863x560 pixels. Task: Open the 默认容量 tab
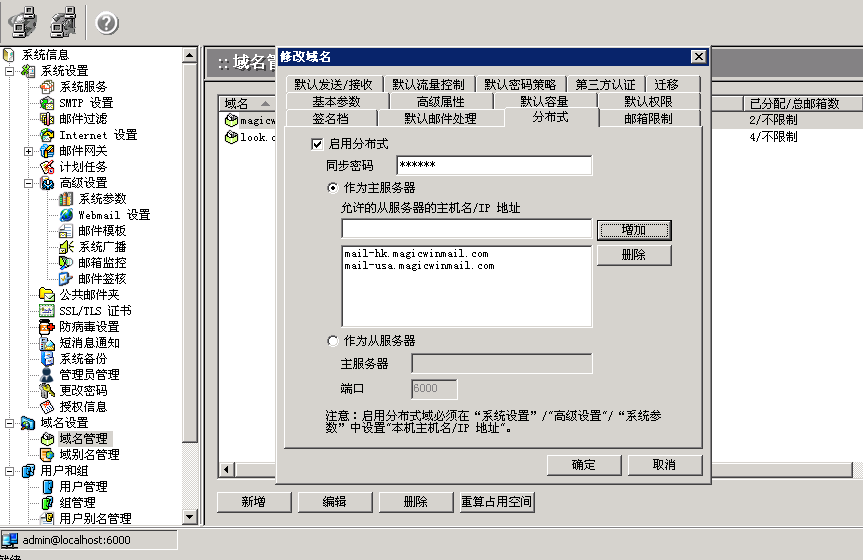point(544,101)
